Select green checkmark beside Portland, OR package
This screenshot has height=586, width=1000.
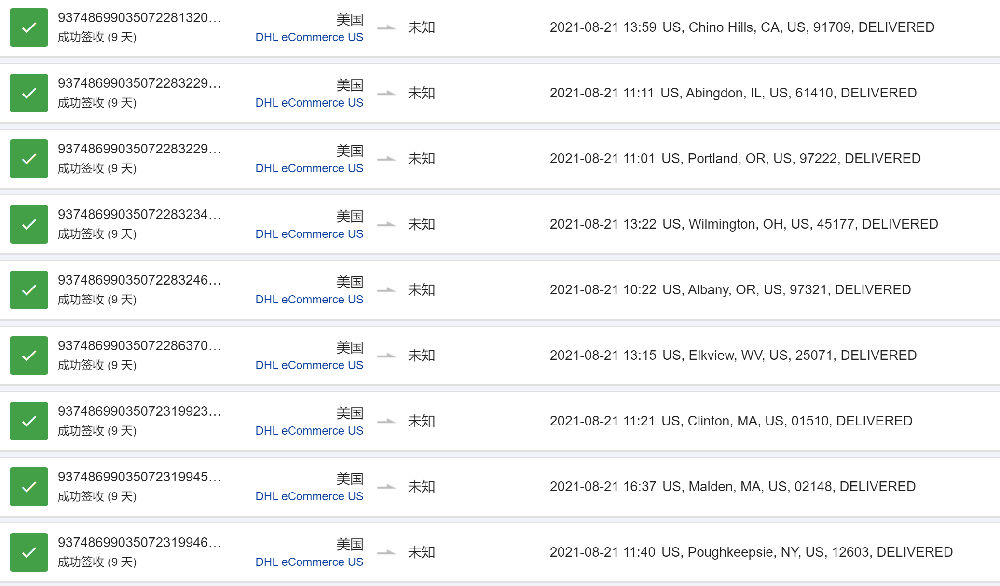click(29, 158)
